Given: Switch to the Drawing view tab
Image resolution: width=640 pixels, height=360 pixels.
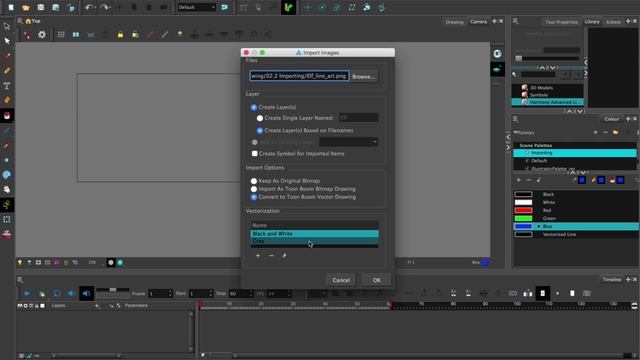Looking at the screenshot, I should (x=454, y=22).
